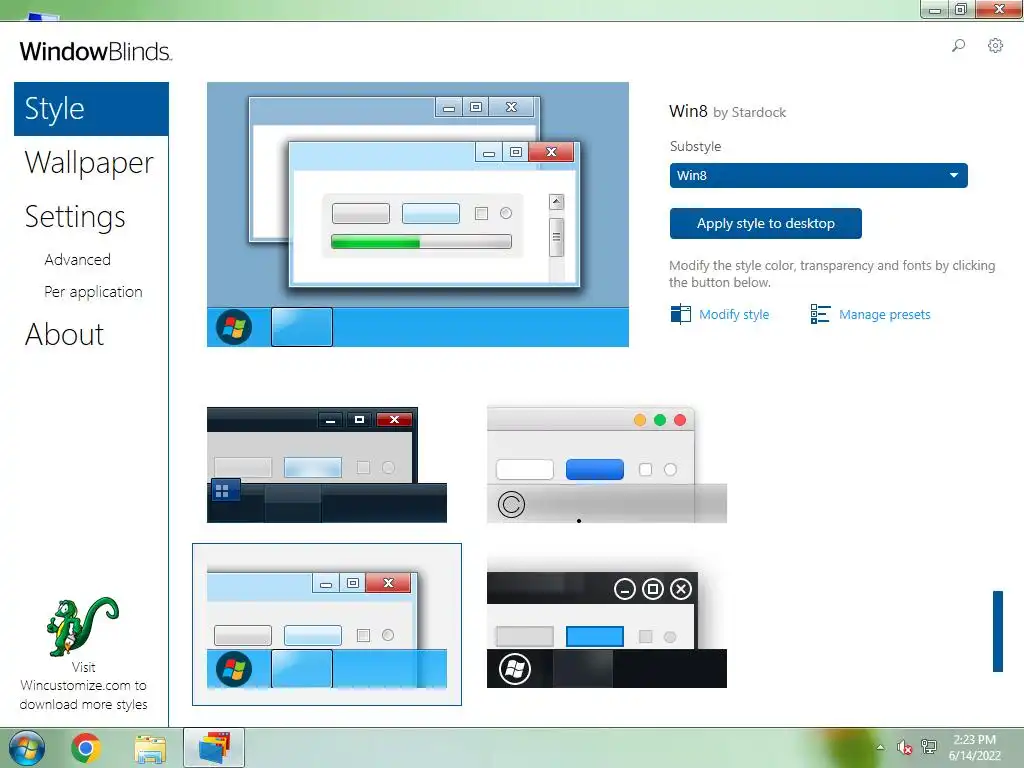This screenshot has height=768, width=1024.
Task: Click the blue vertical scrollbar thumb
Action: tap(998, 631)
